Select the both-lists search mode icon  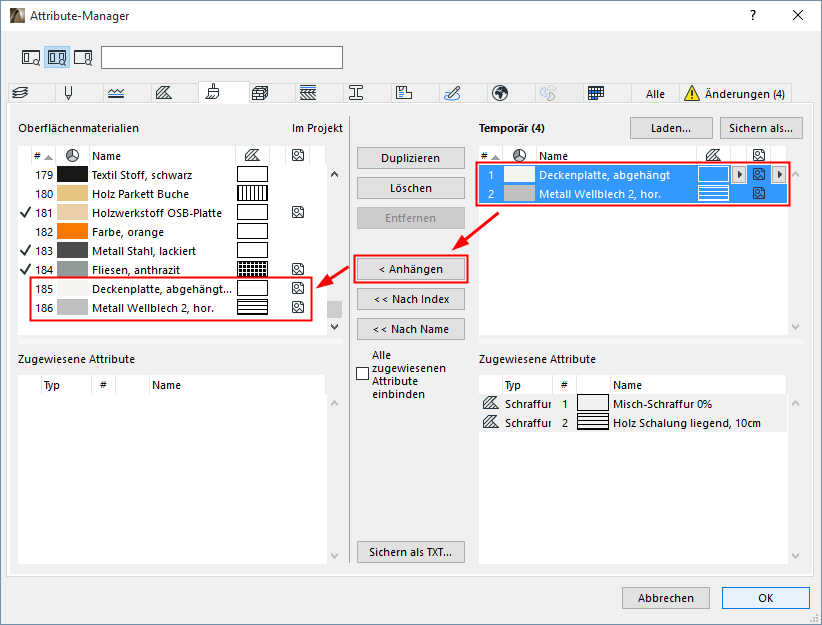click(57, 58)
